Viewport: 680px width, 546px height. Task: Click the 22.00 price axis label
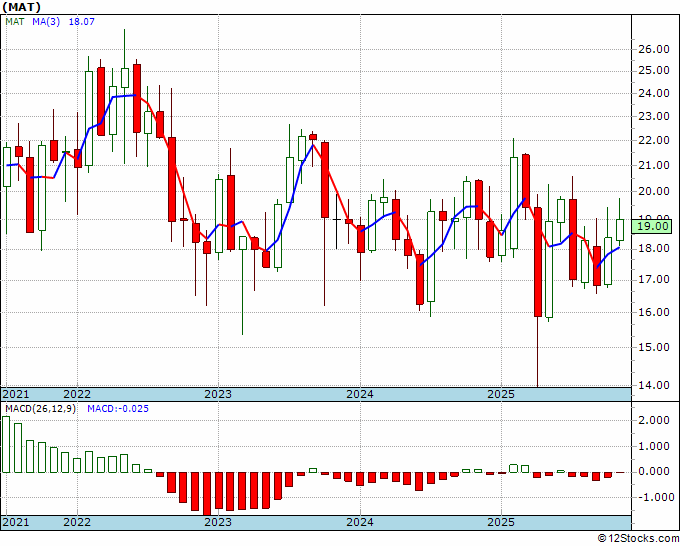[654, 141]
